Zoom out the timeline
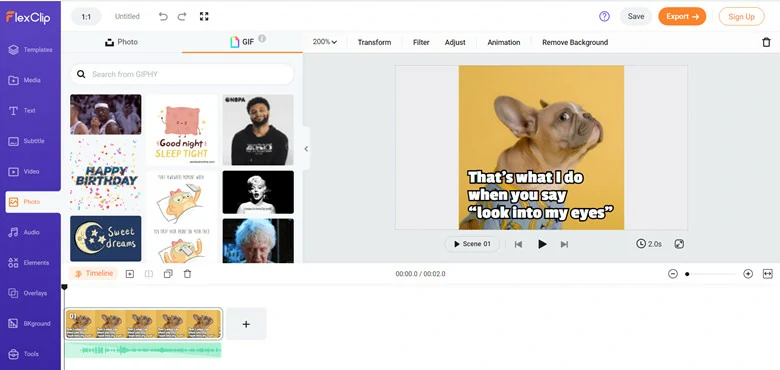This screenshot has width=780, height=370. pos(673,274)
